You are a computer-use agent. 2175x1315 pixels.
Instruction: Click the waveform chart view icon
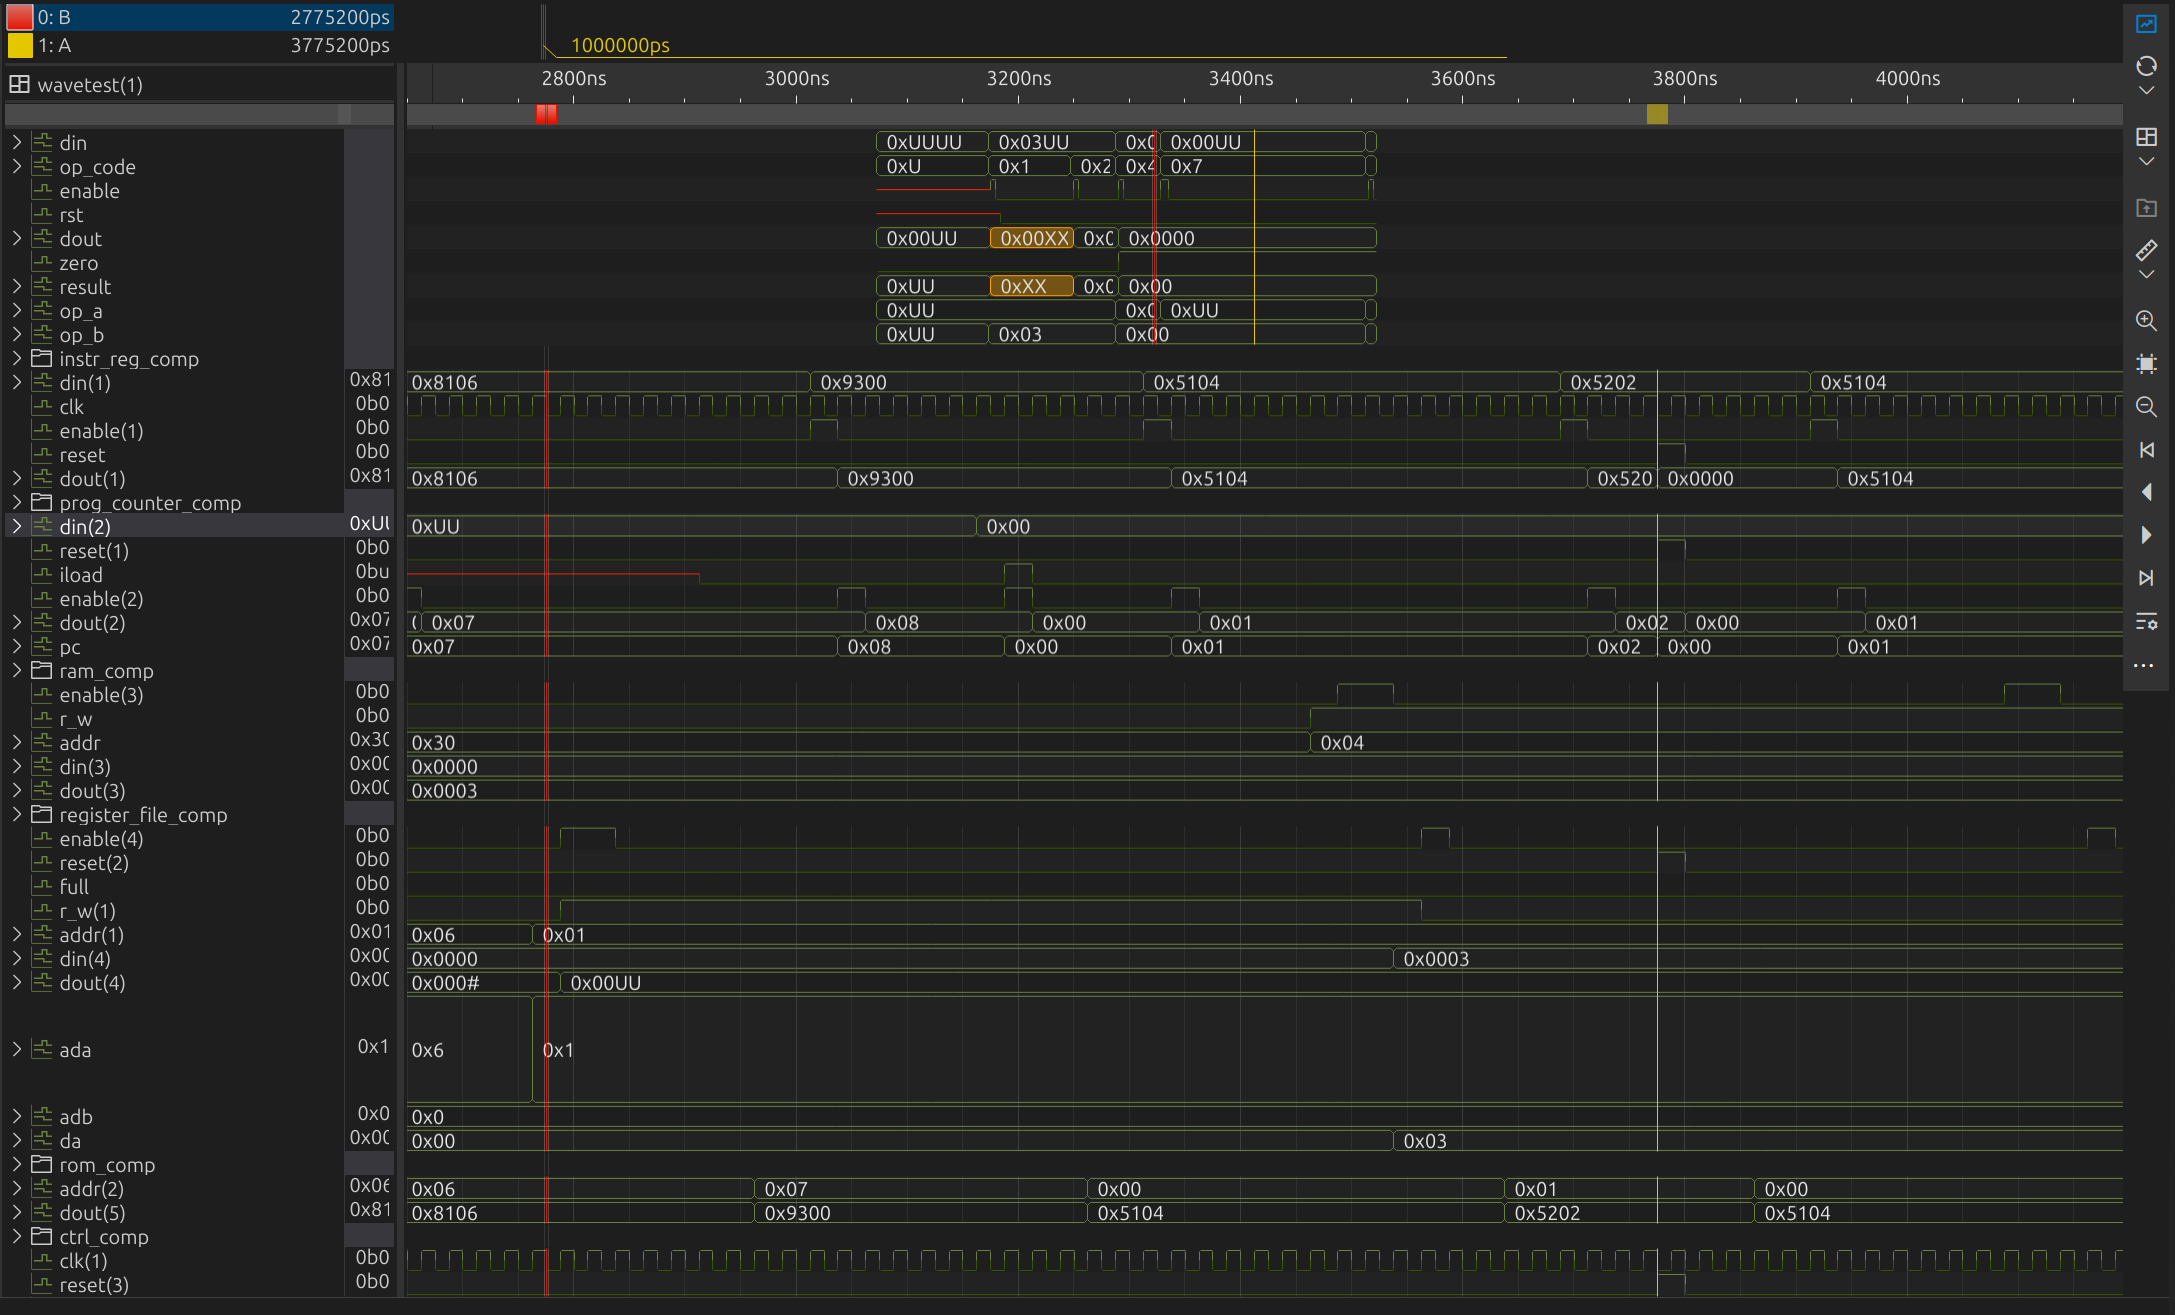tap(2146, 24)
